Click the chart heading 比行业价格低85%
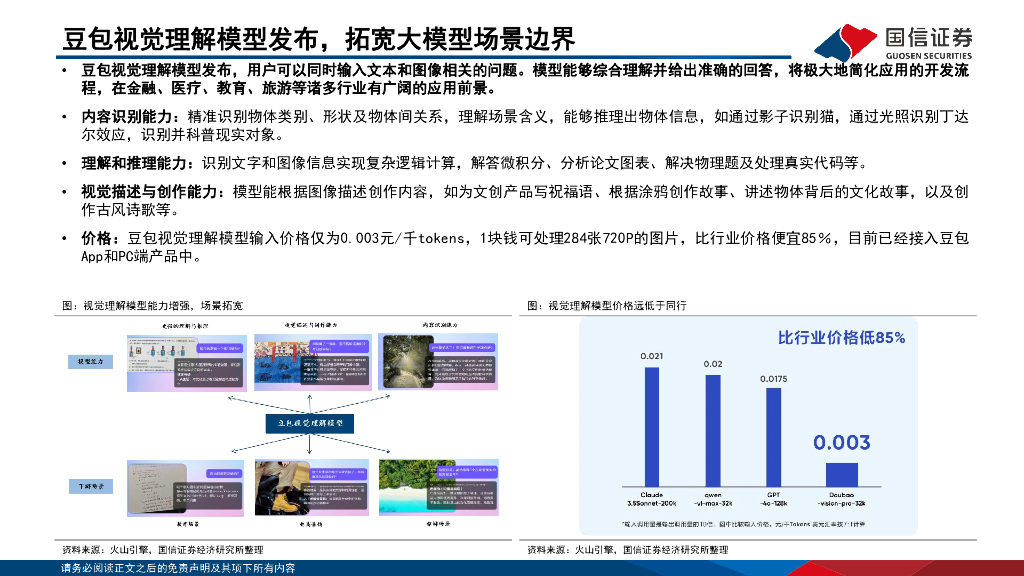Image resolution: width=1024 pixels, height=576 pixels. (x=841, y=338)
